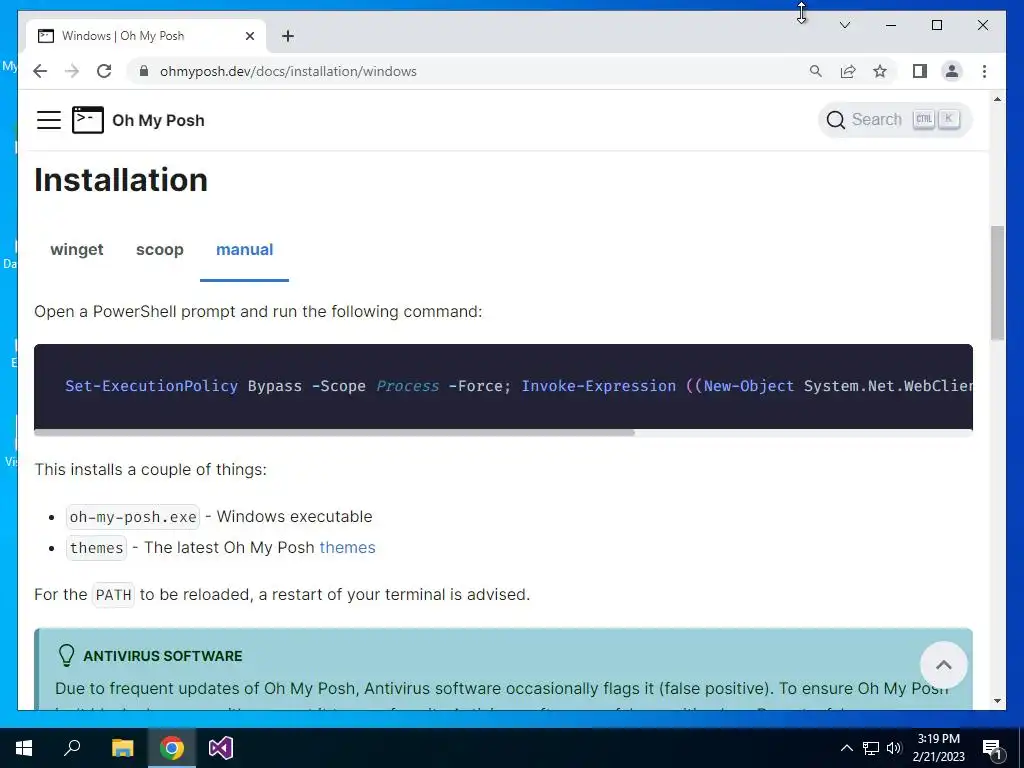1024x768 pixels.
Task: Open the notification center icon
Action: (x=992, y=748)
